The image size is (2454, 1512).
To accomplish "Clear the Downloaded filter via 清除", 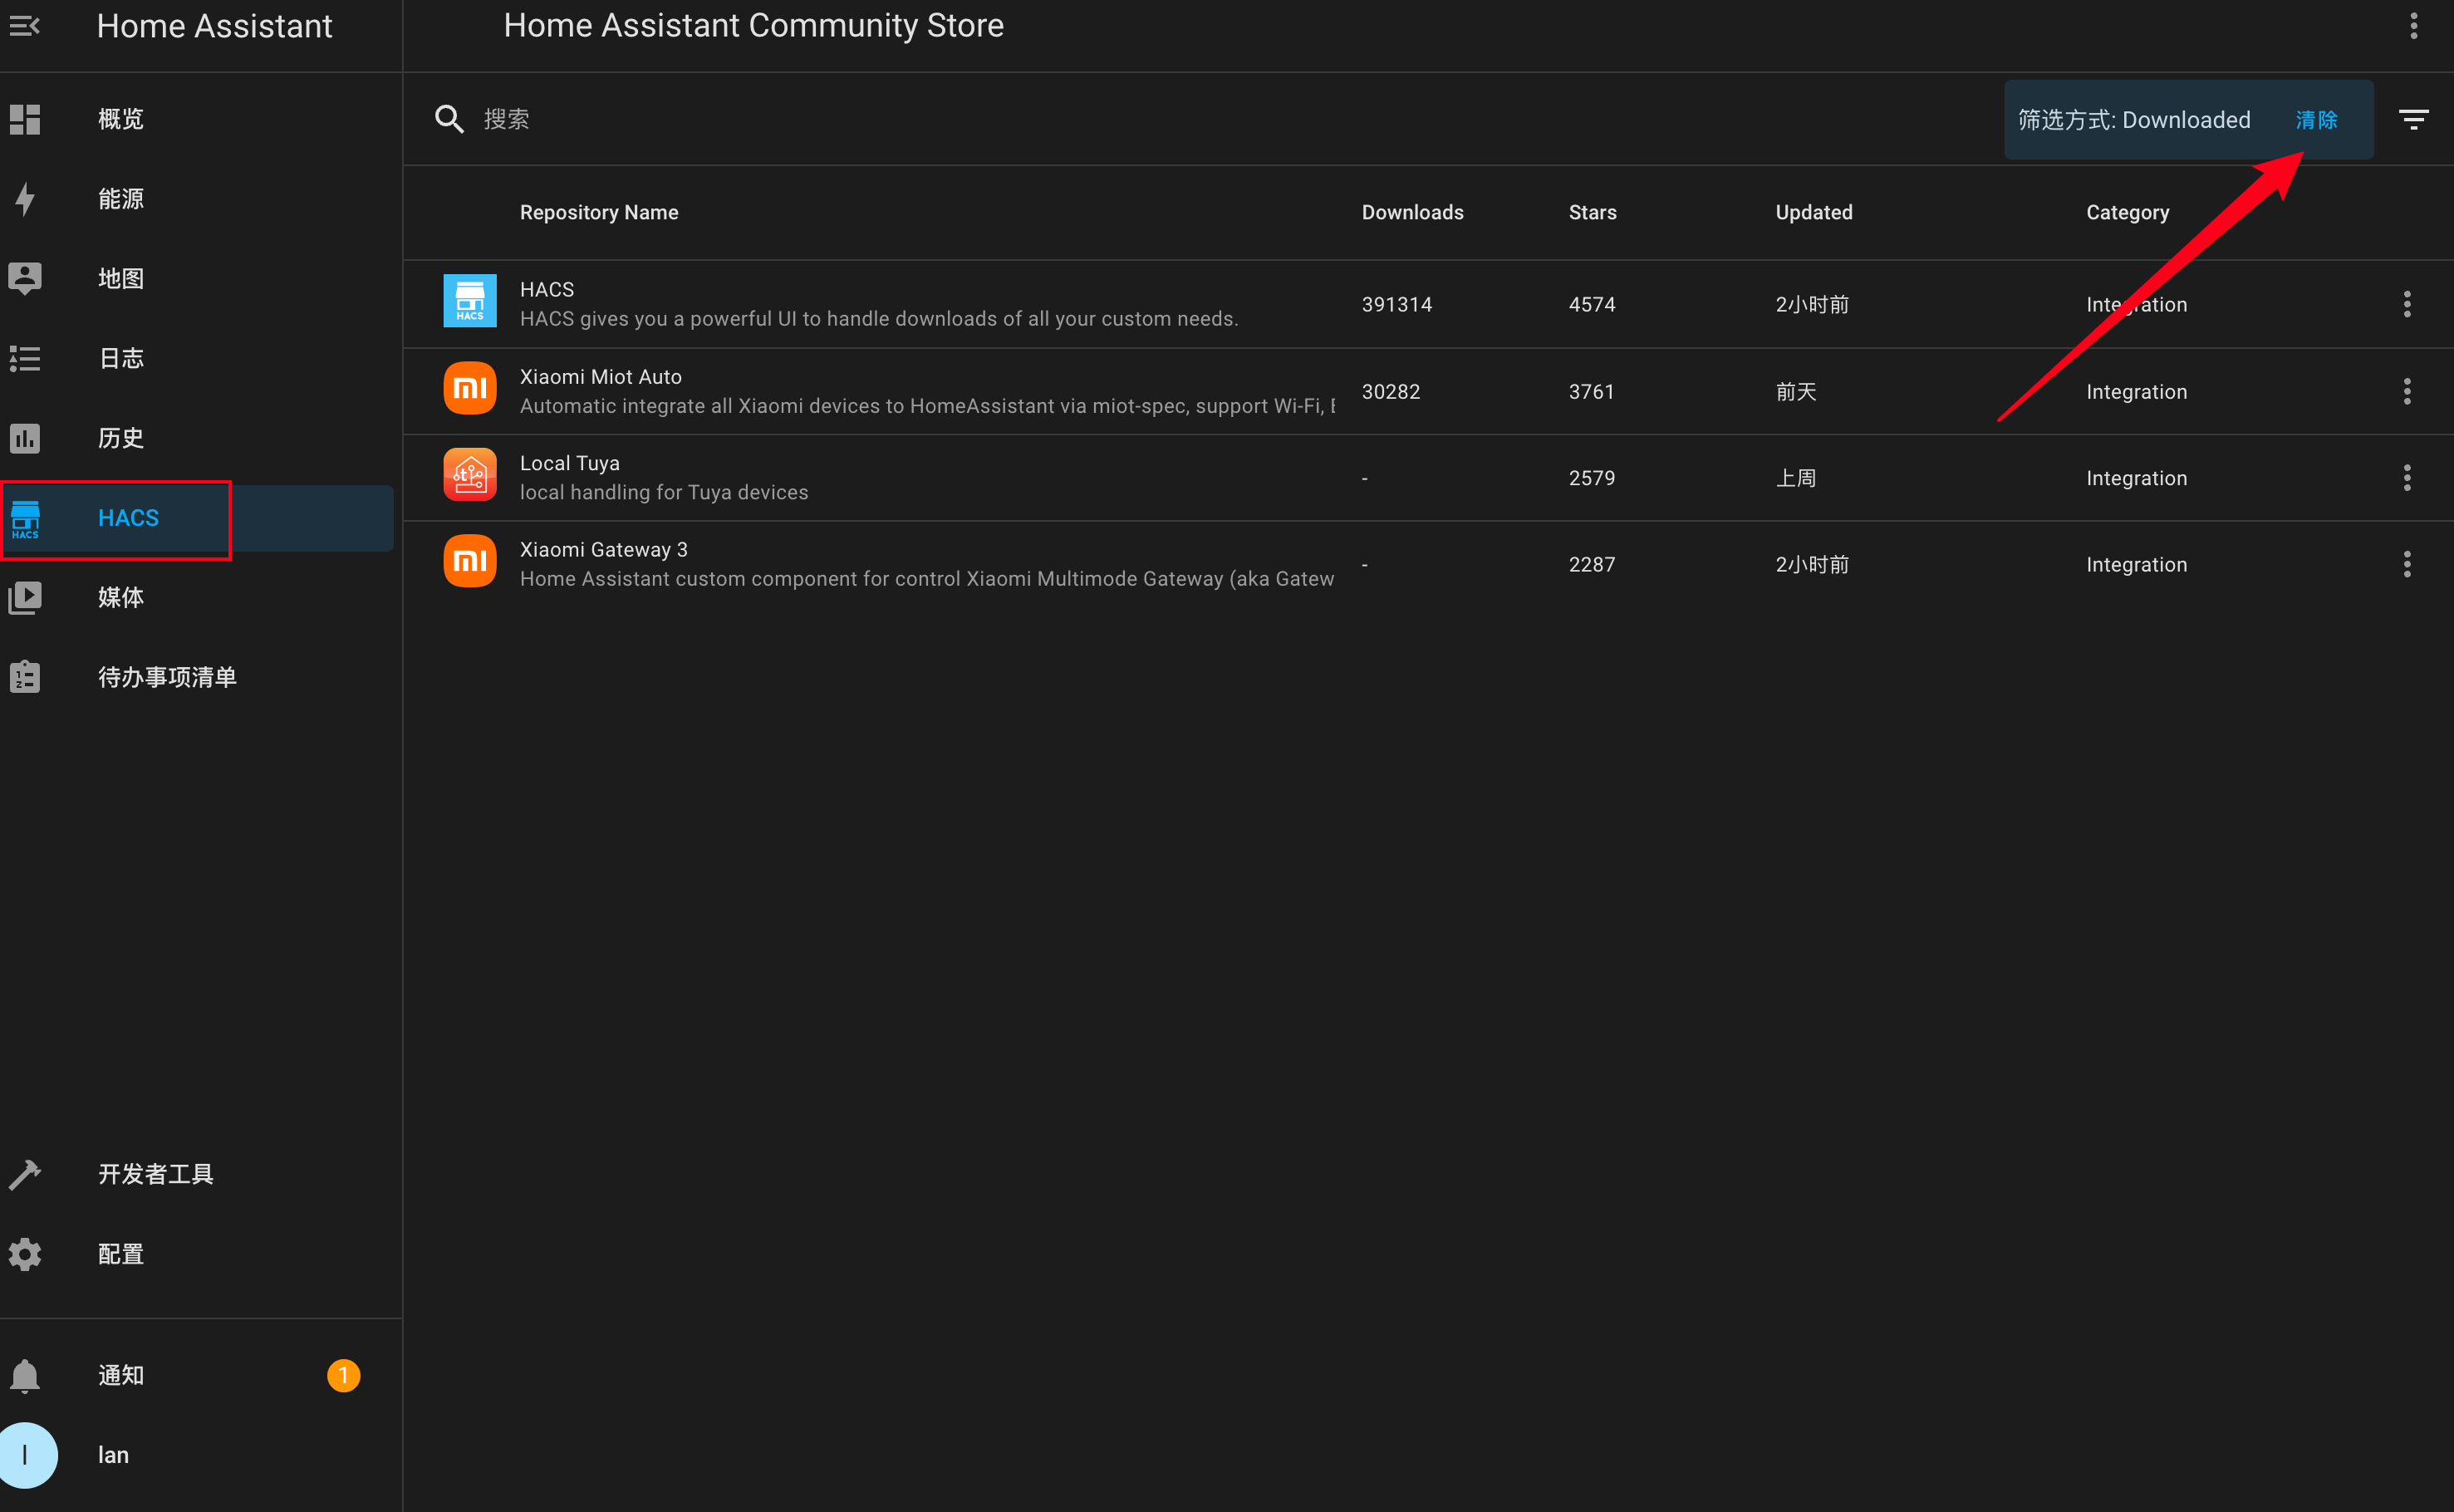I will coord(2316,120).
